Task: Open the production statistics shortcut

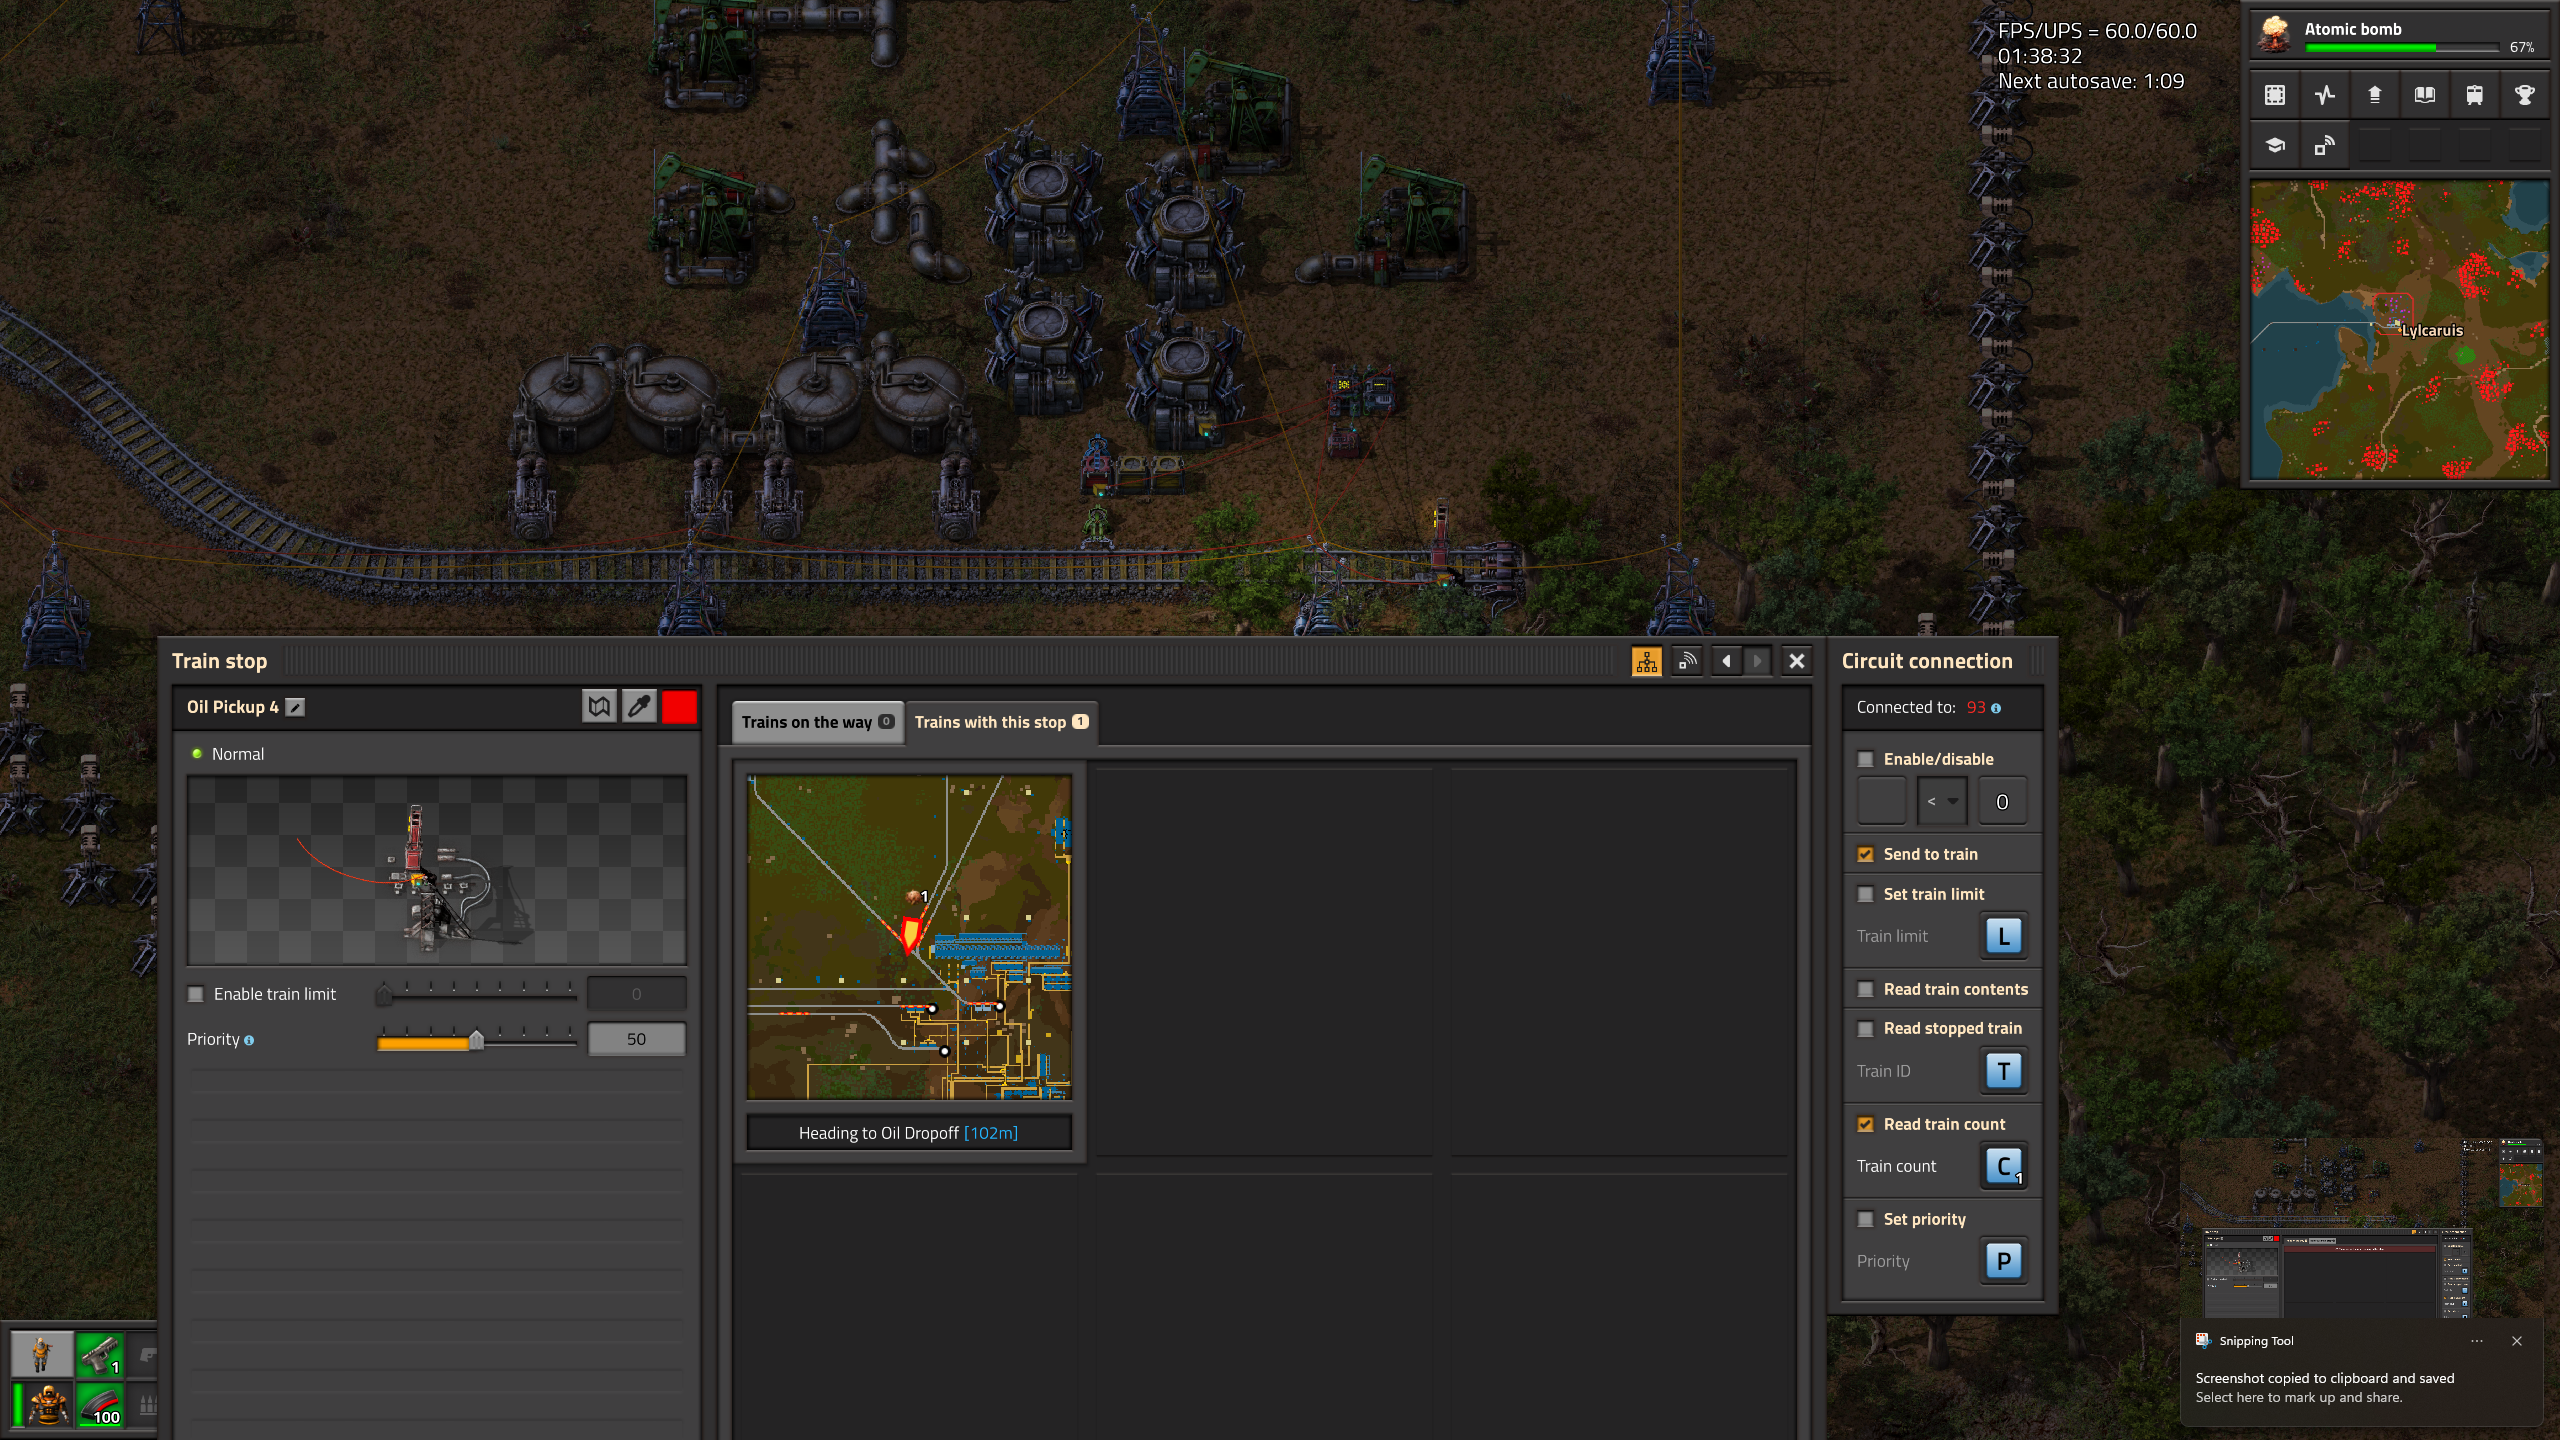Action: pos(2324,95)
